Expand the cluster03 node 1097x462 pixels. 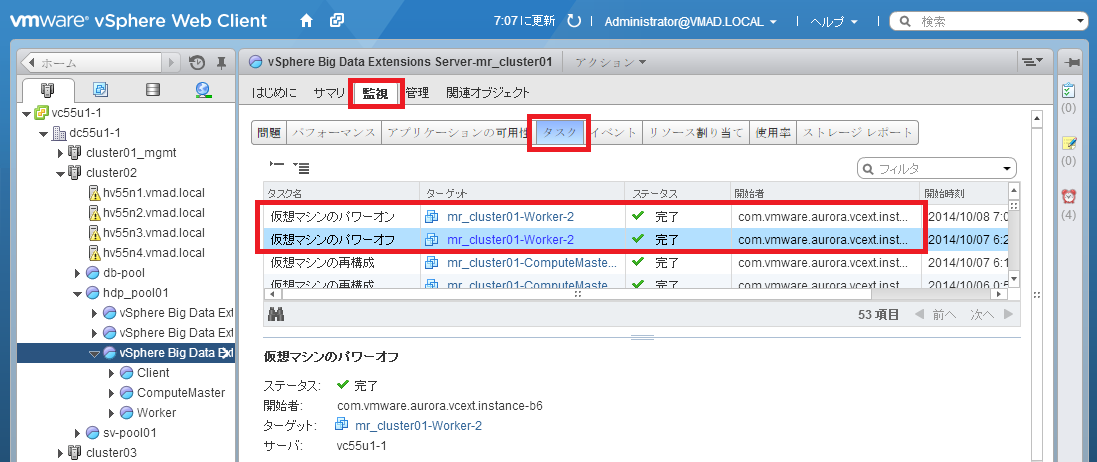60,452
